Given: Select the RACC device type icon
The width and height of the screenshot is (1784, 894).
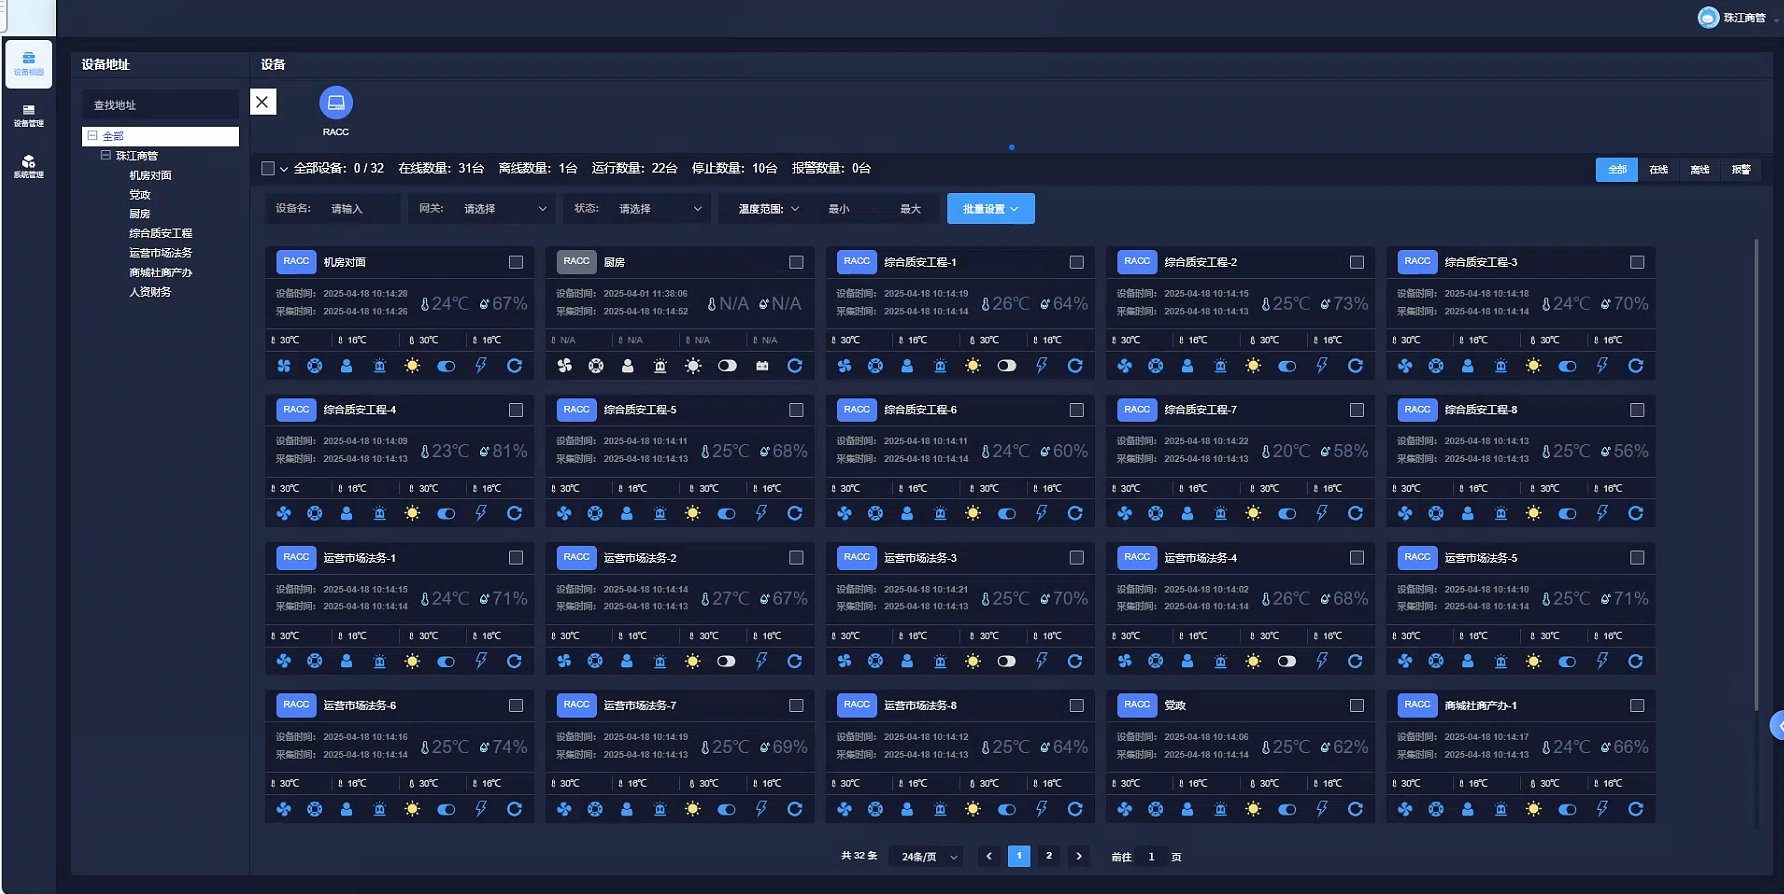Looking at the screenshot, I should click(x=336, y=103).
